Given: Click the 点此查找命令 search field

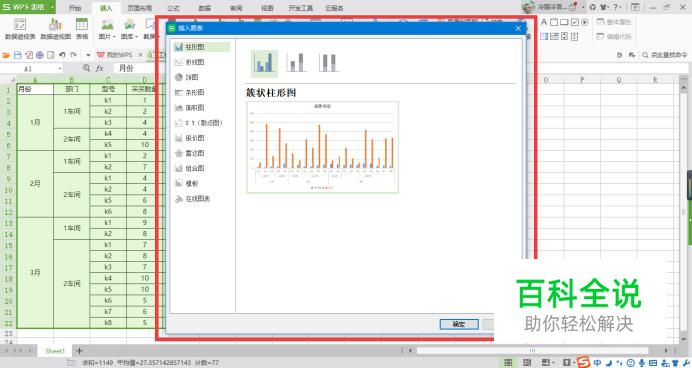Looking at the screenshot, I should [x=665, y=55].
